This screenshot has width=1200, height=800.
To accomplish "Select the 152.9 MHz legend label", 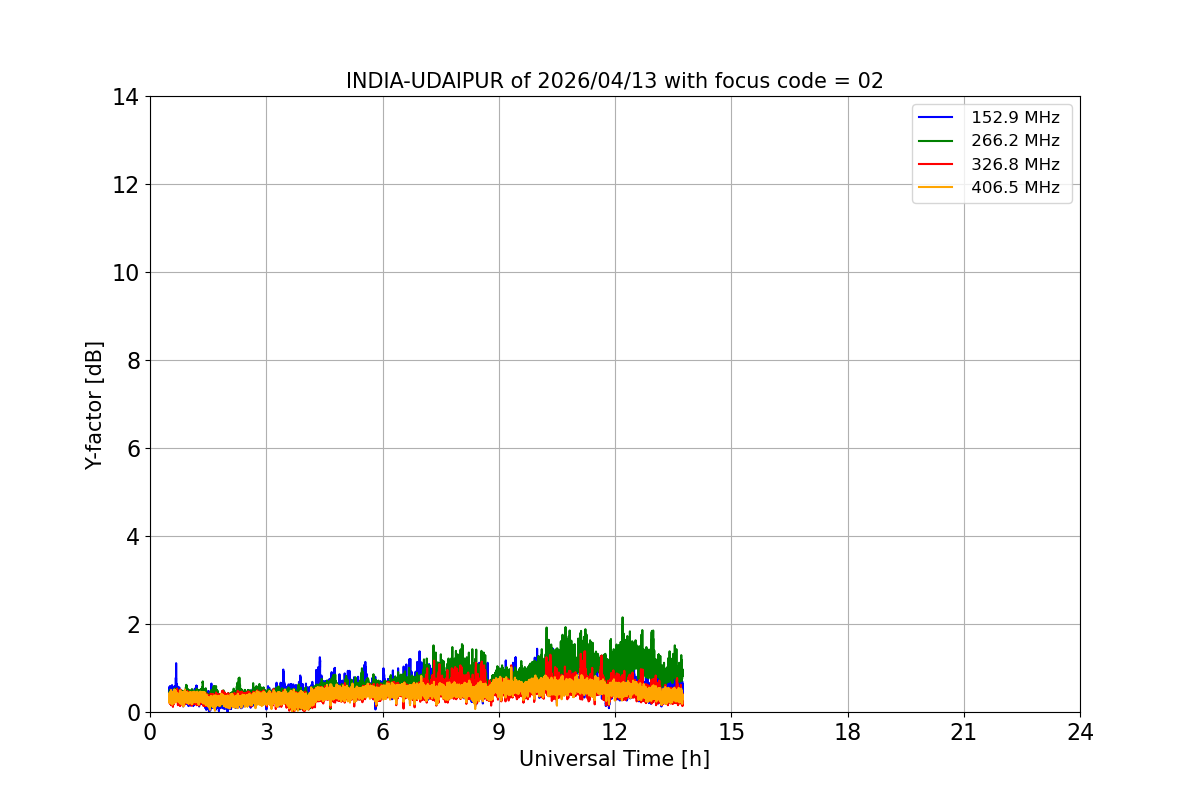I will click(1015, 118).
